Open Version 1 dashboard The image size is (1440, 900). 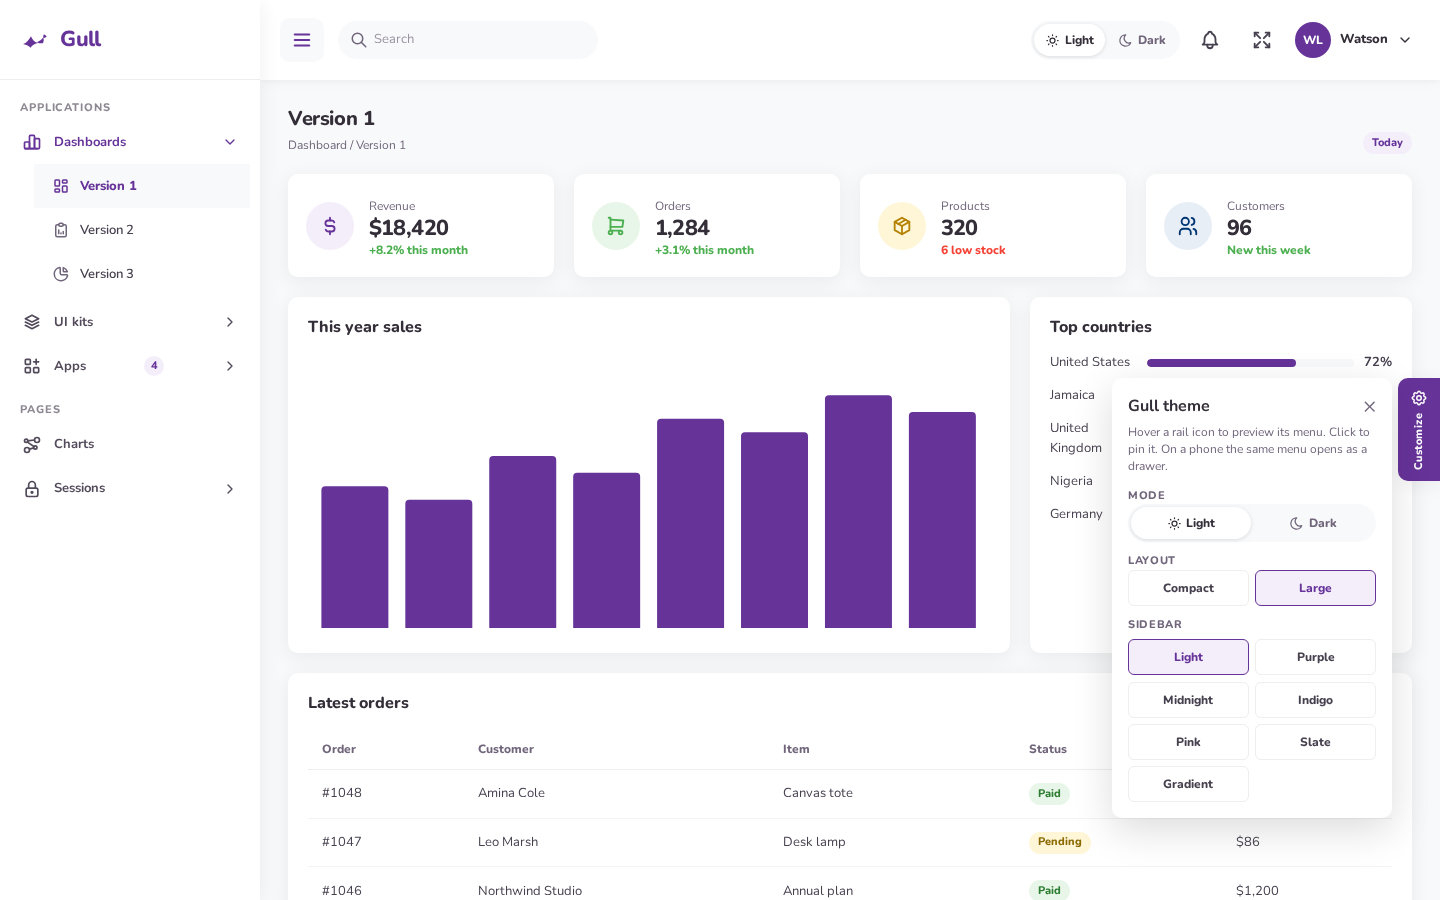[x=142, y=186]
